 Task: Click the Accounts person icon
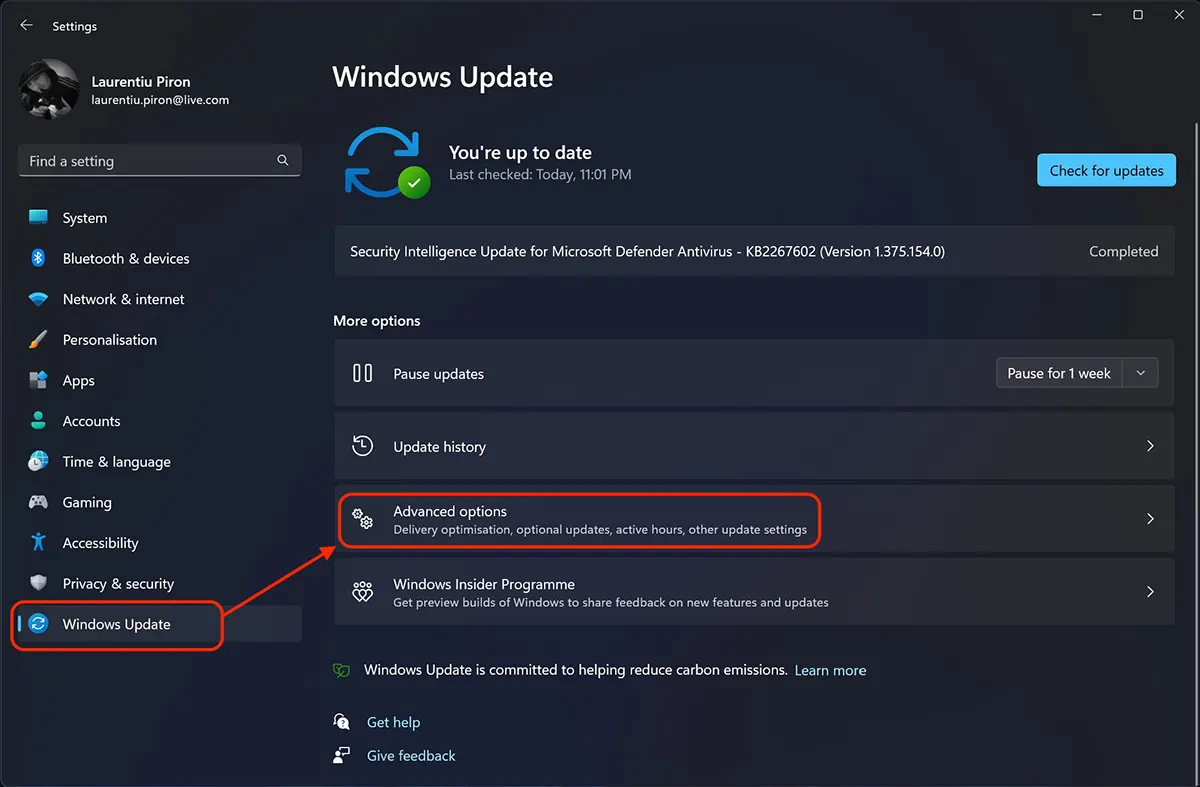pyautogui.click(x=38, y=421)
